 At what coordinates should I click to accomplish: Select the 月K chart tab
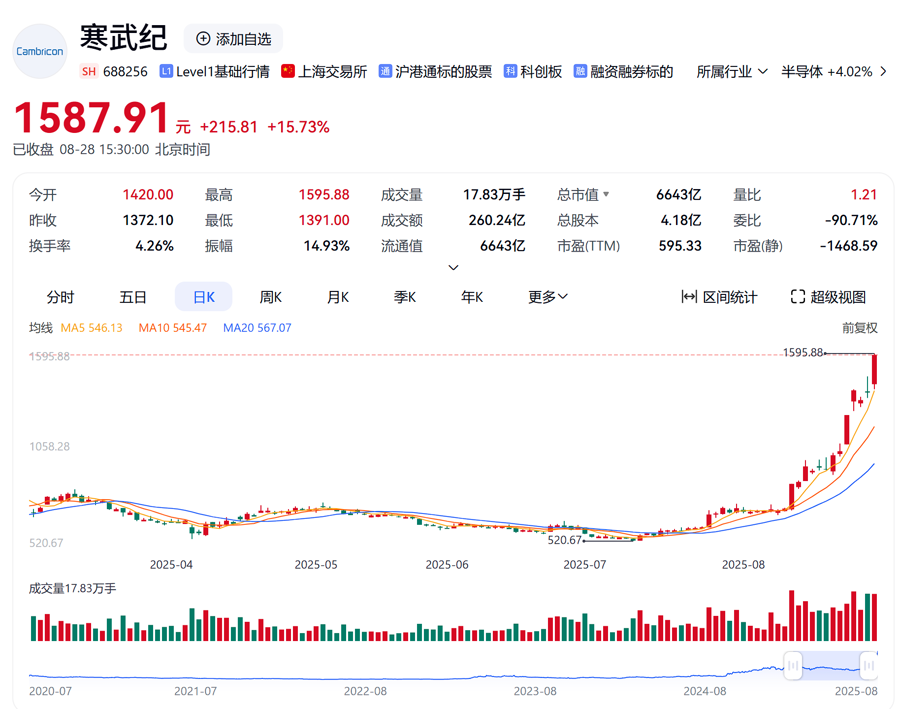click(338, 297)
